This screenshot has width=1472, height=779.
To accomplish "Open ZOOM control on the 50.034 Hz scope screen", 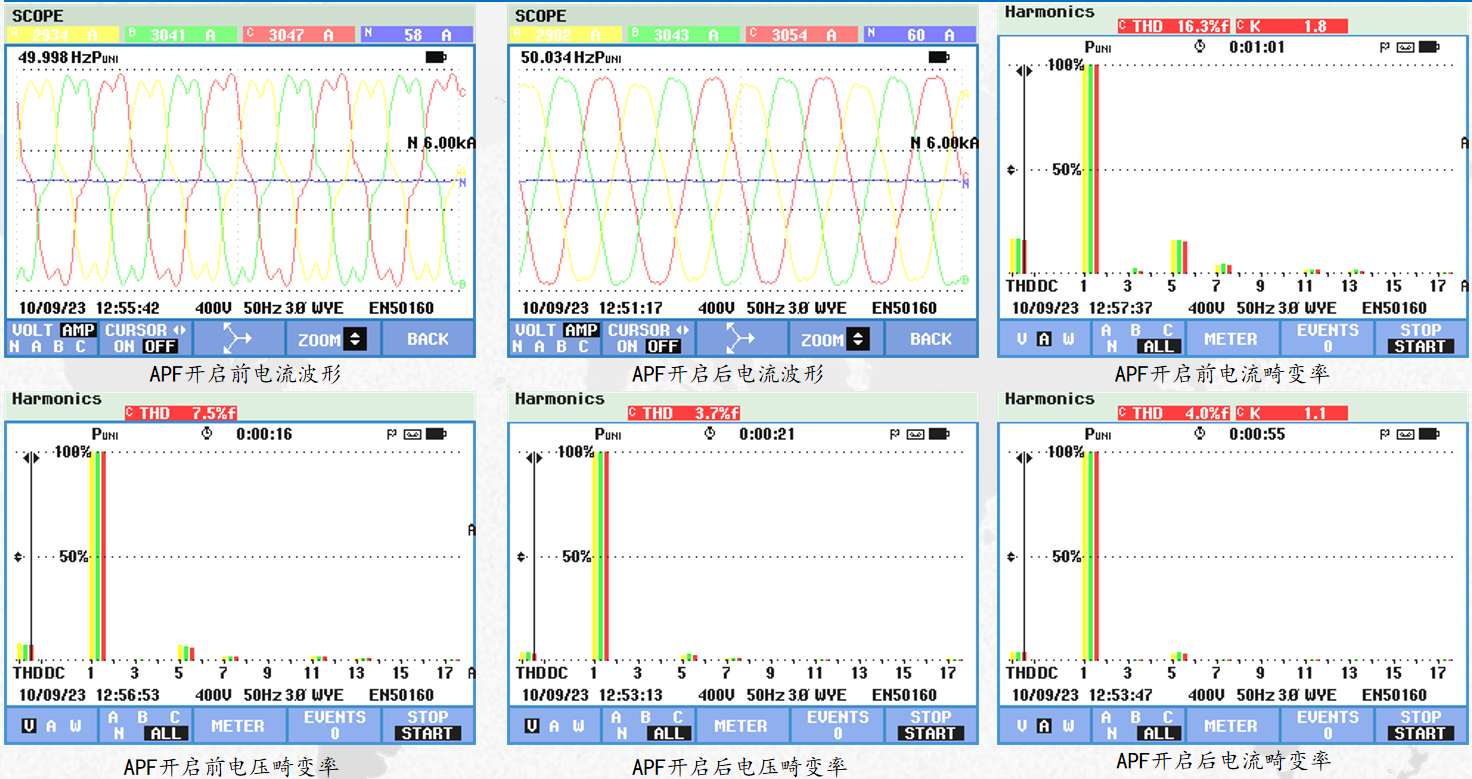I will pos(835,340).
